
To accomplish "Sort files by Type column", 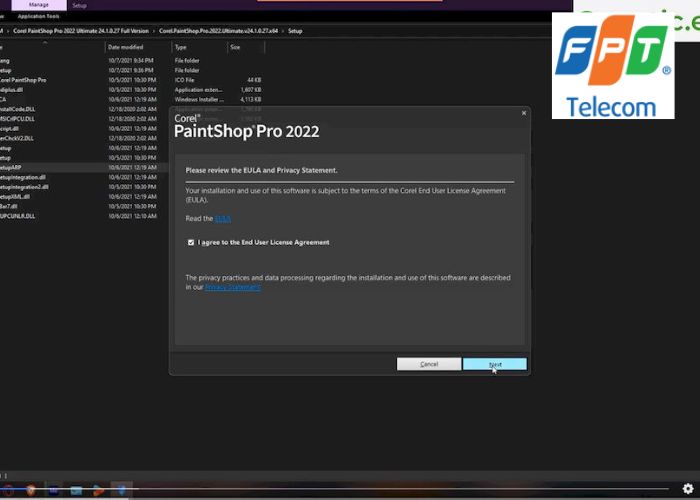I will coord(181,47).
